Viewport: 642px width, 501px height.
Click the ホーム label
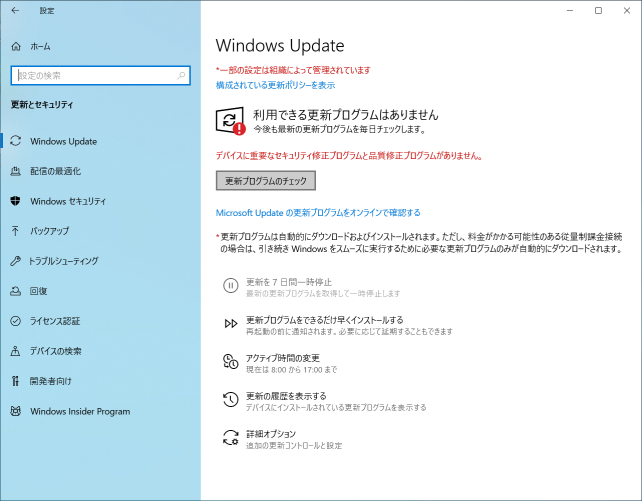coord(40,47)
